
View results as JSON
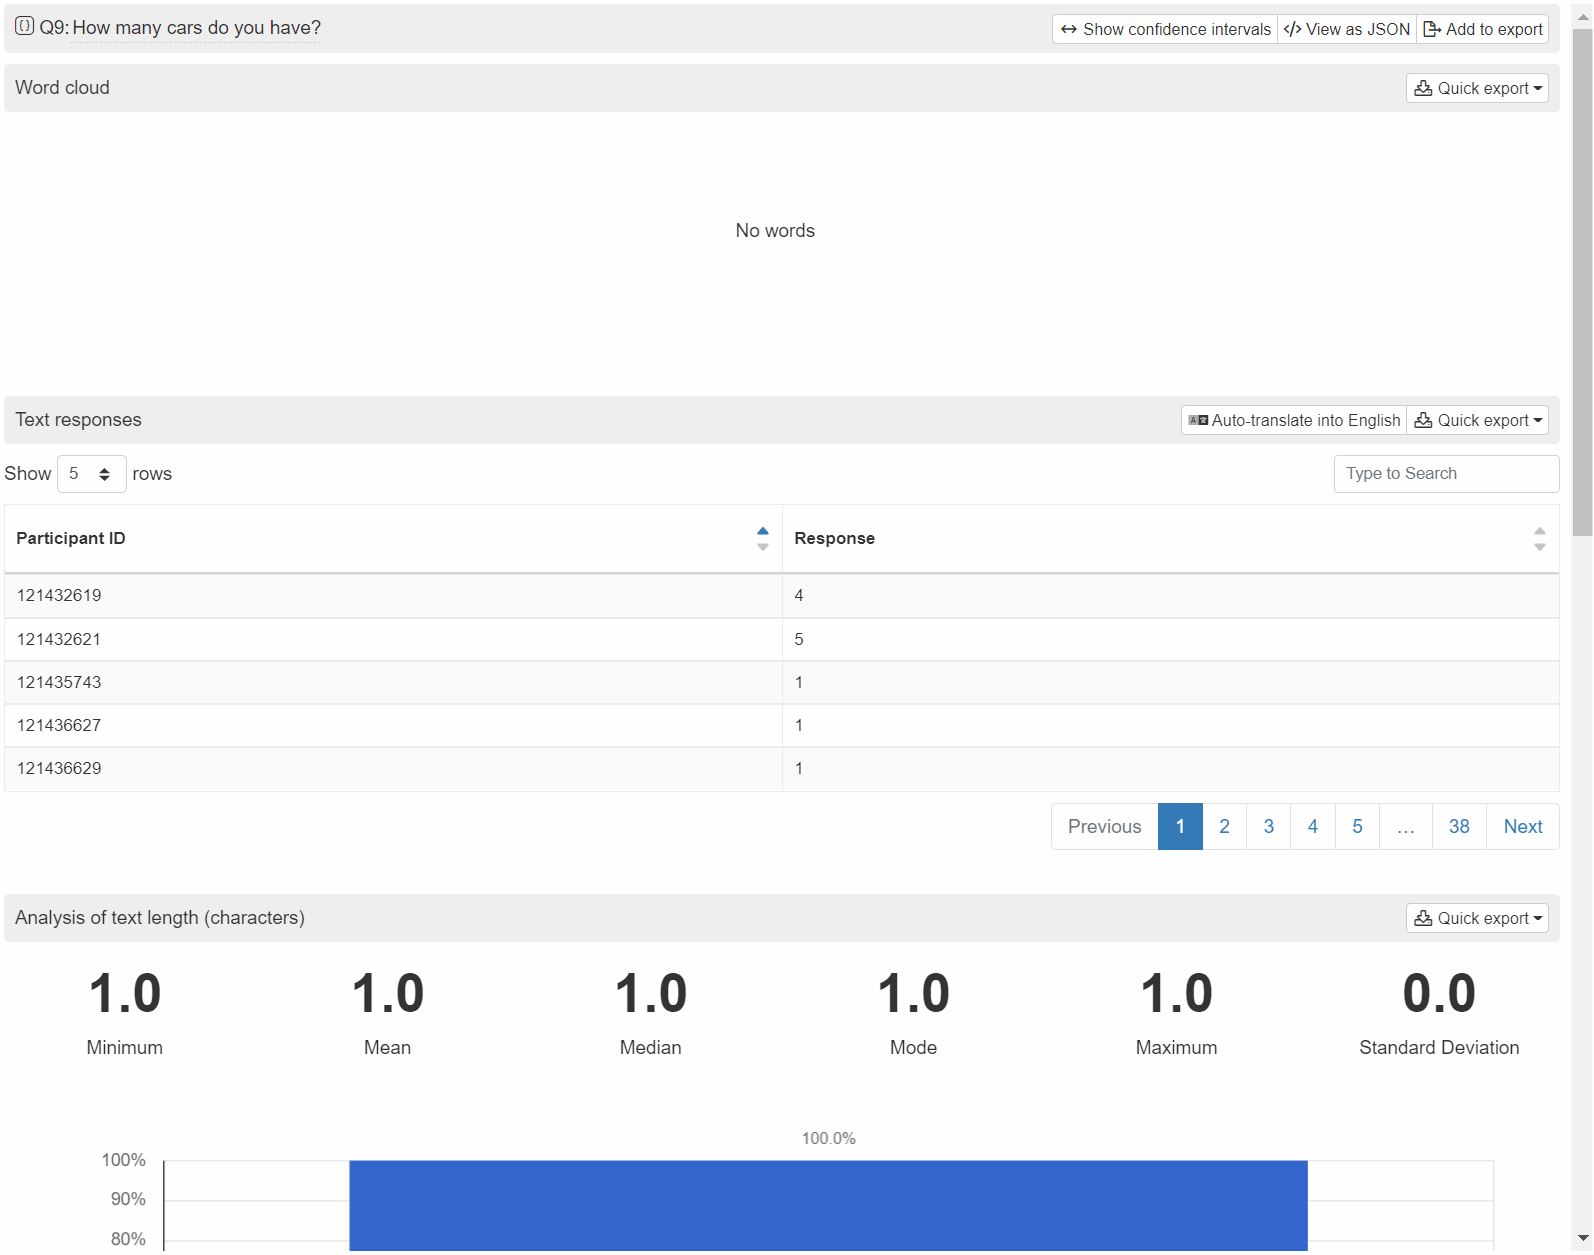pyautogui.click(x=1347, y=29)
